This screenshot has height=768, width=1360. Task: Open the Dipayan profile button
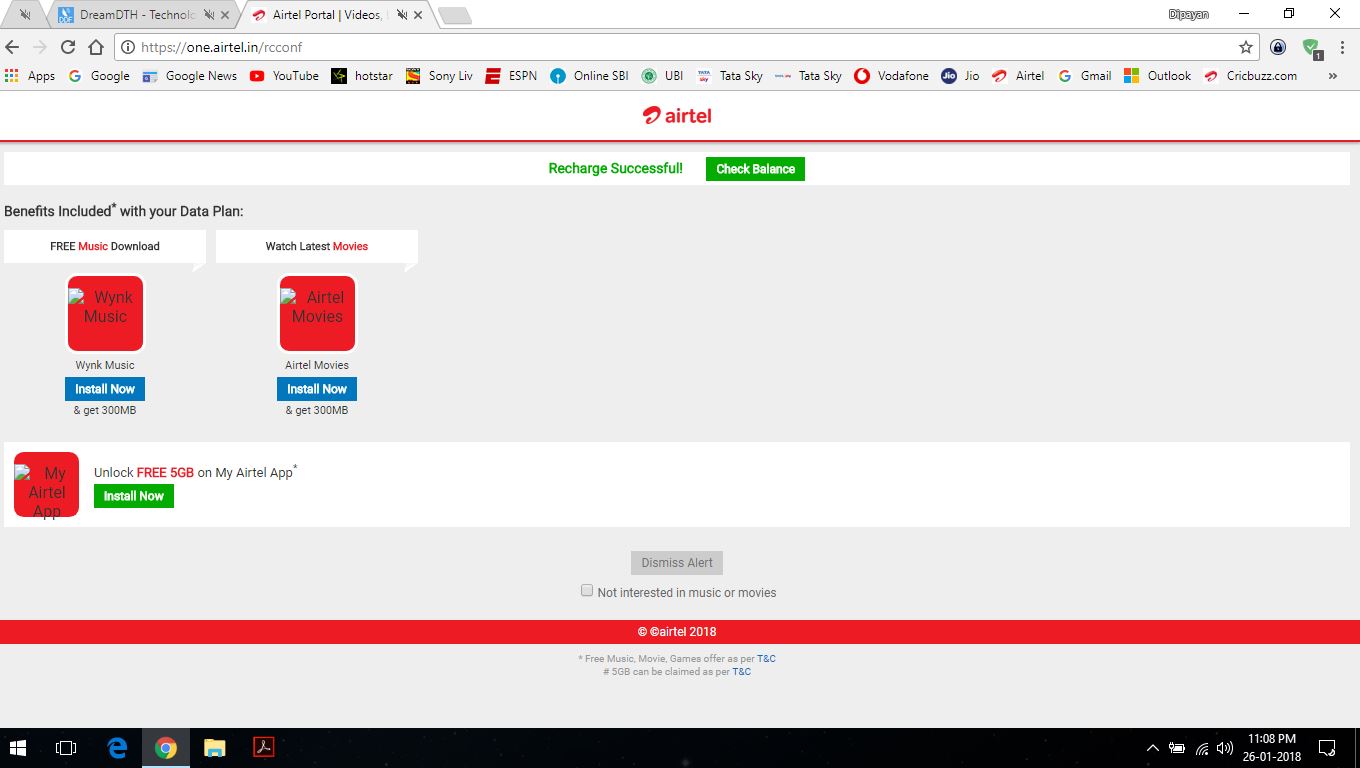[x=1188, y=14]
